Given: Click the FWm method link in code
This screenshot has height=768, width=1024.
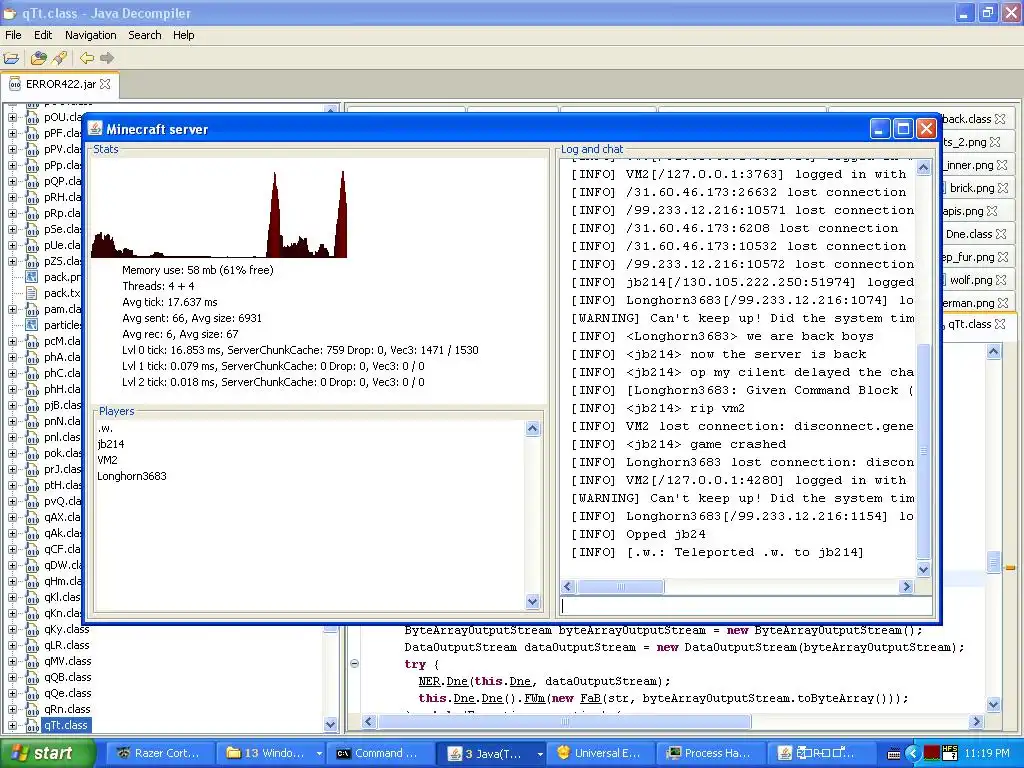Looking at the screenshot, I should 534,698.
